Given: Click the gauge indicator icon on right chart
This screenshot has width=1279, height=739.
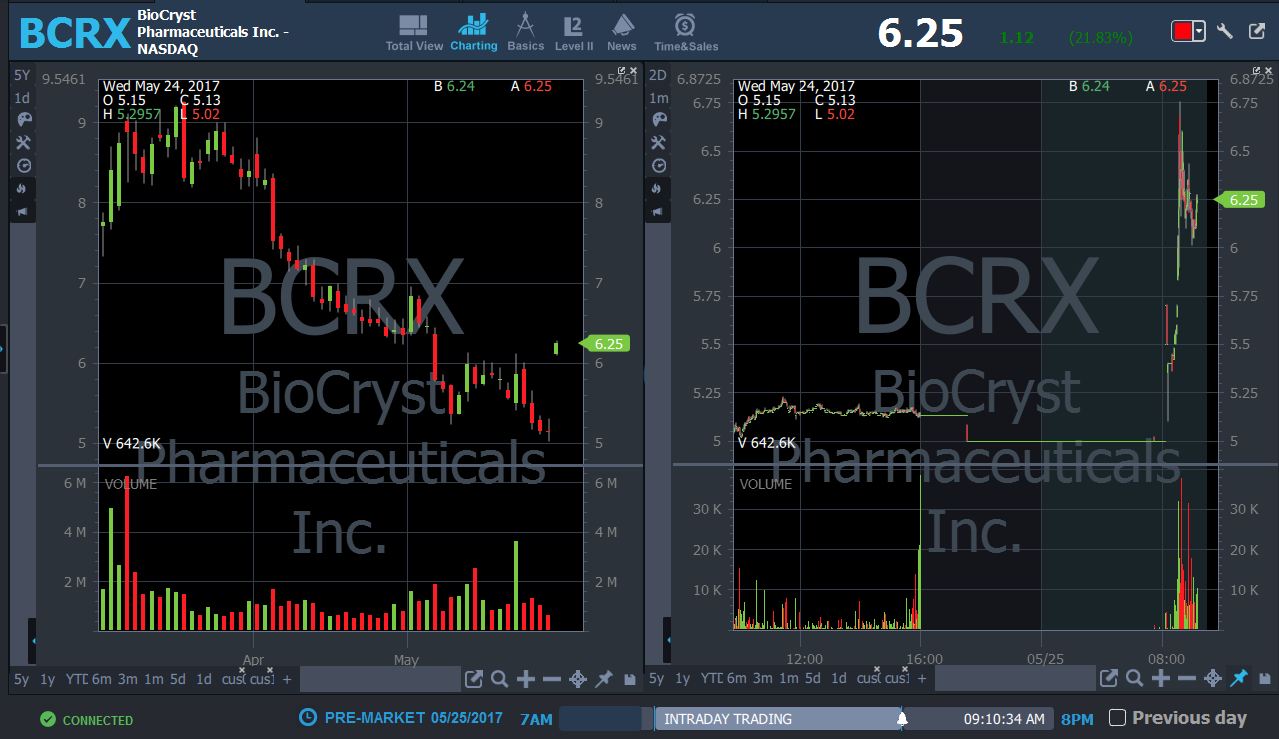Looking at the screenshot, I should click(x=659, y=166).
